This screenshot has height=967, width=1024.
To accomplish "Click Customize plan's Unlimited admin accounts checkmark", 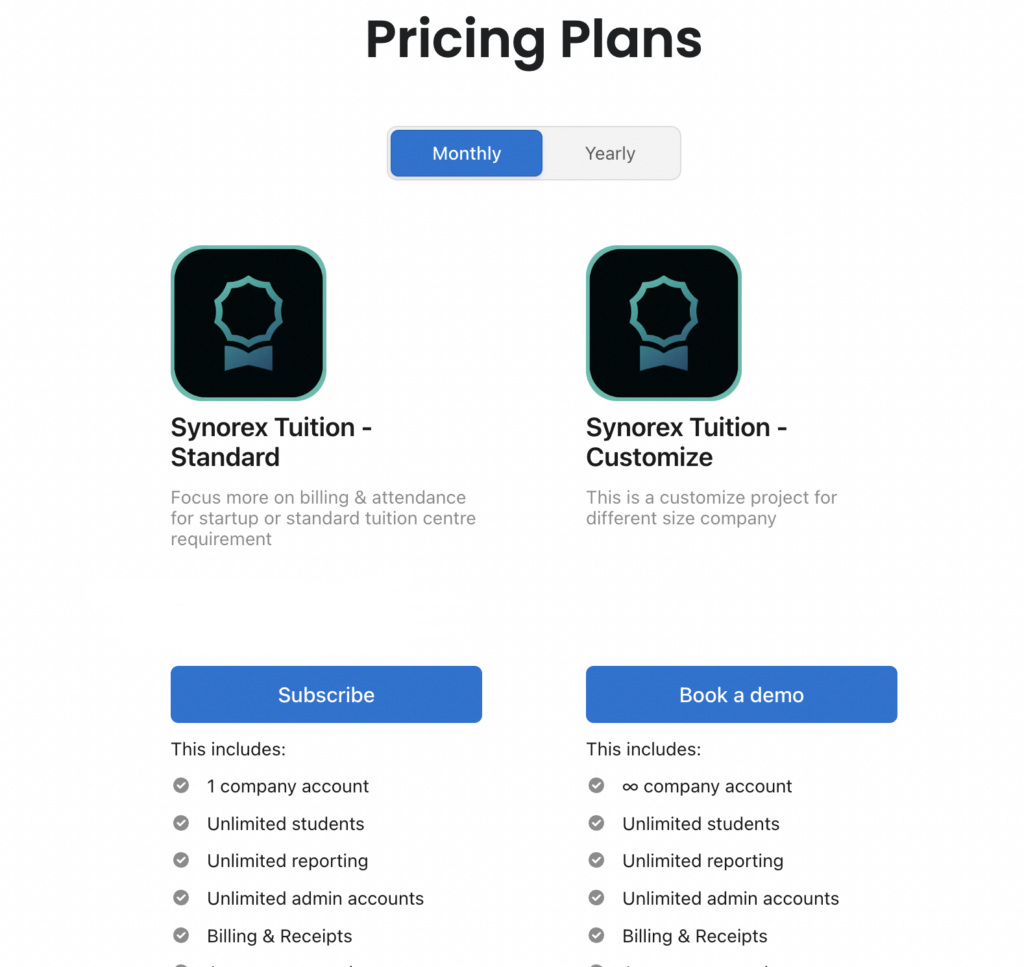I will coord(596,898).
